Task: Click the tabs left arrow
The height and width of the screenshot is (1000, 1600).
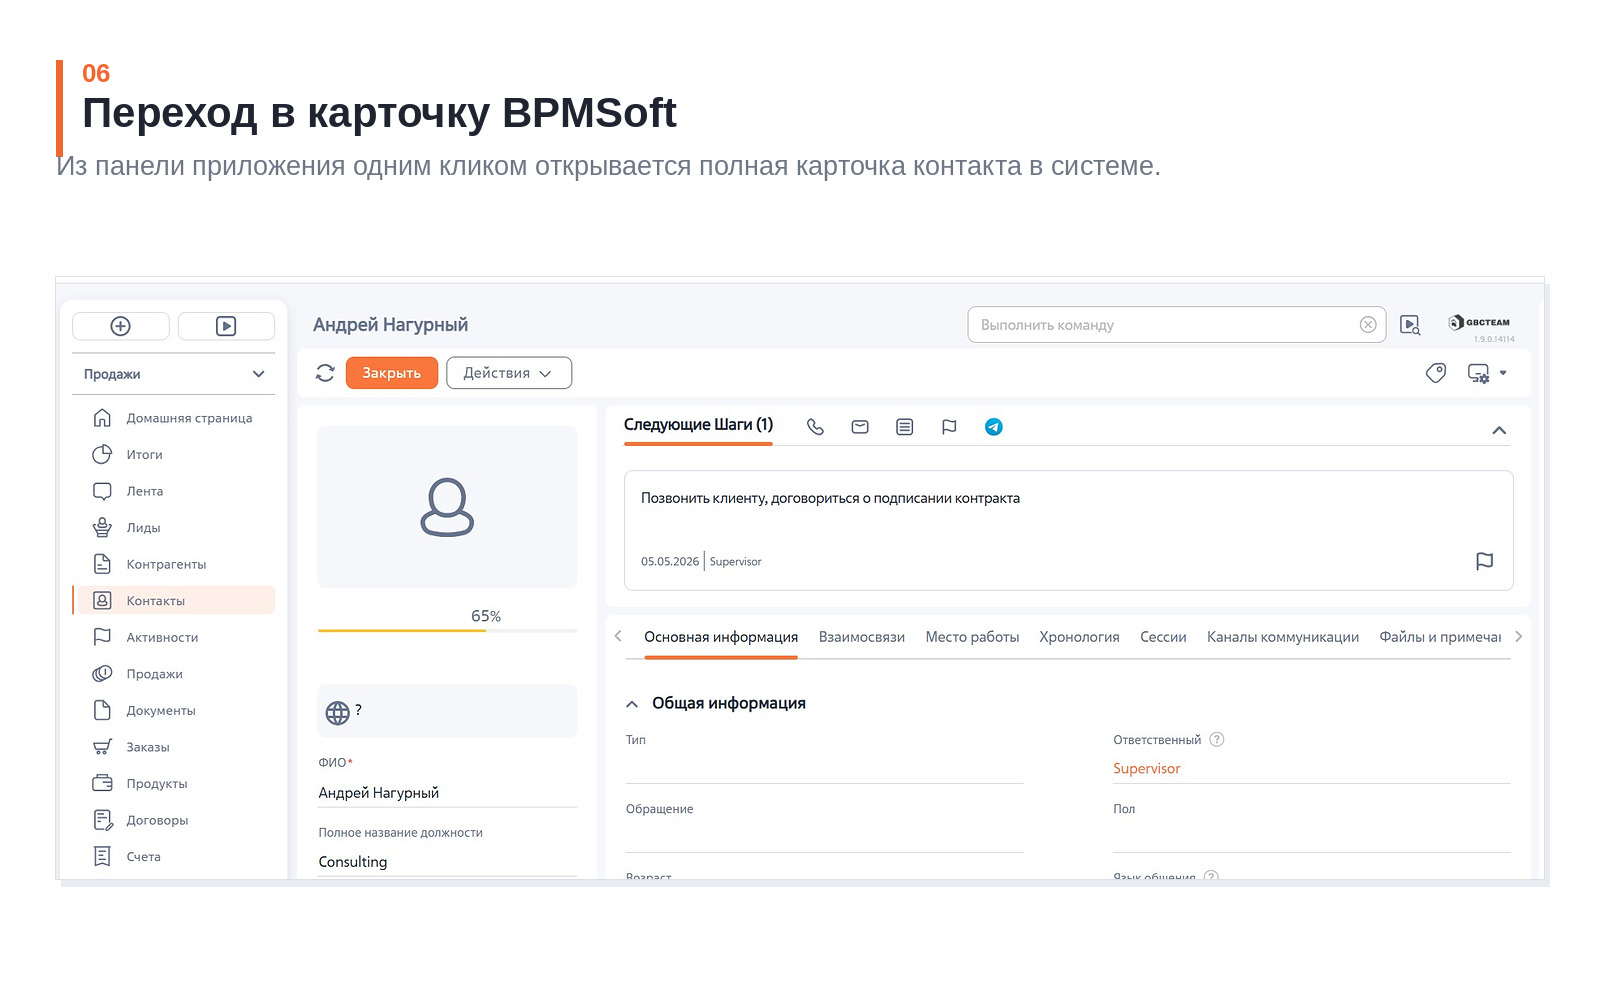Action: pyautogui.click(x=618, y=636)
